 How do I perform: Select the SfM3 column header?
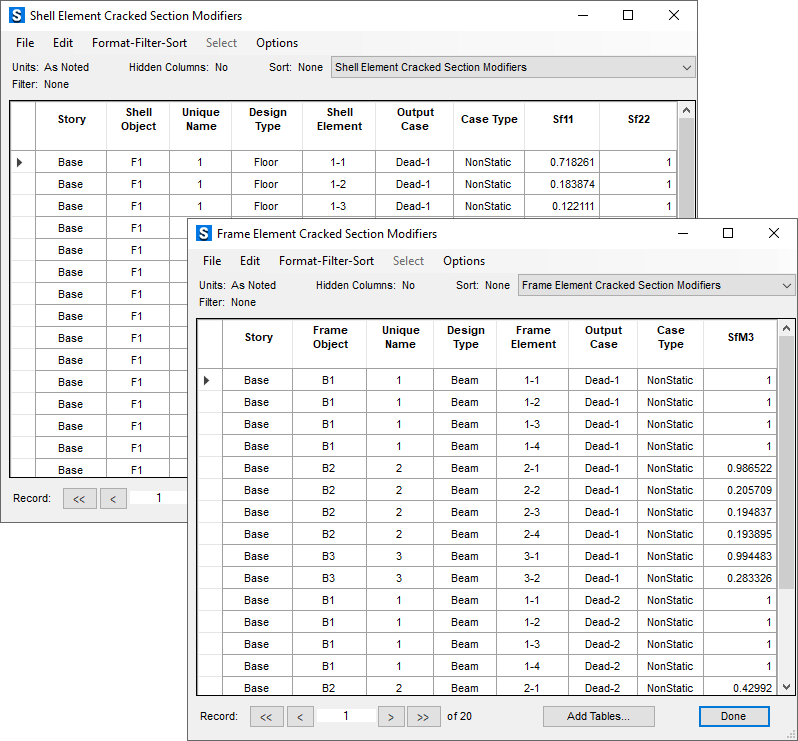[x=740, y=338]
